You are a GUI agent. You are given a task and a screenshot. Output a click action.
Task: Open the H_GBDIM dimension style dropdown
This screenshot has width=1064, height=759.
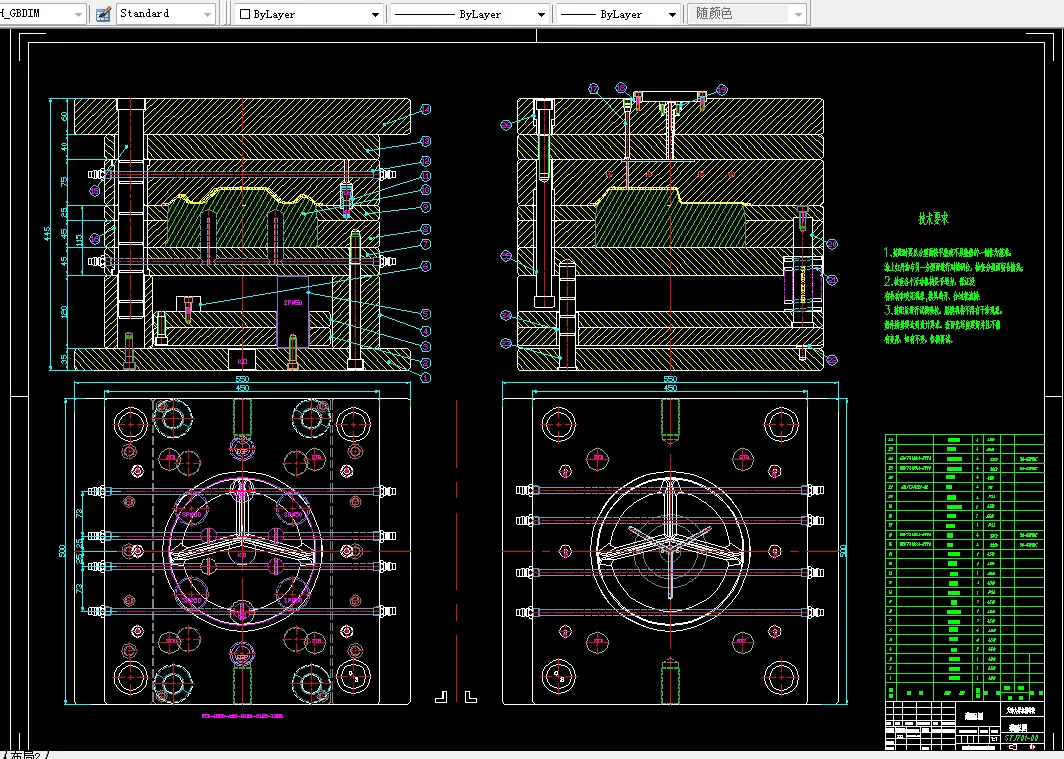tap(79, 14)
